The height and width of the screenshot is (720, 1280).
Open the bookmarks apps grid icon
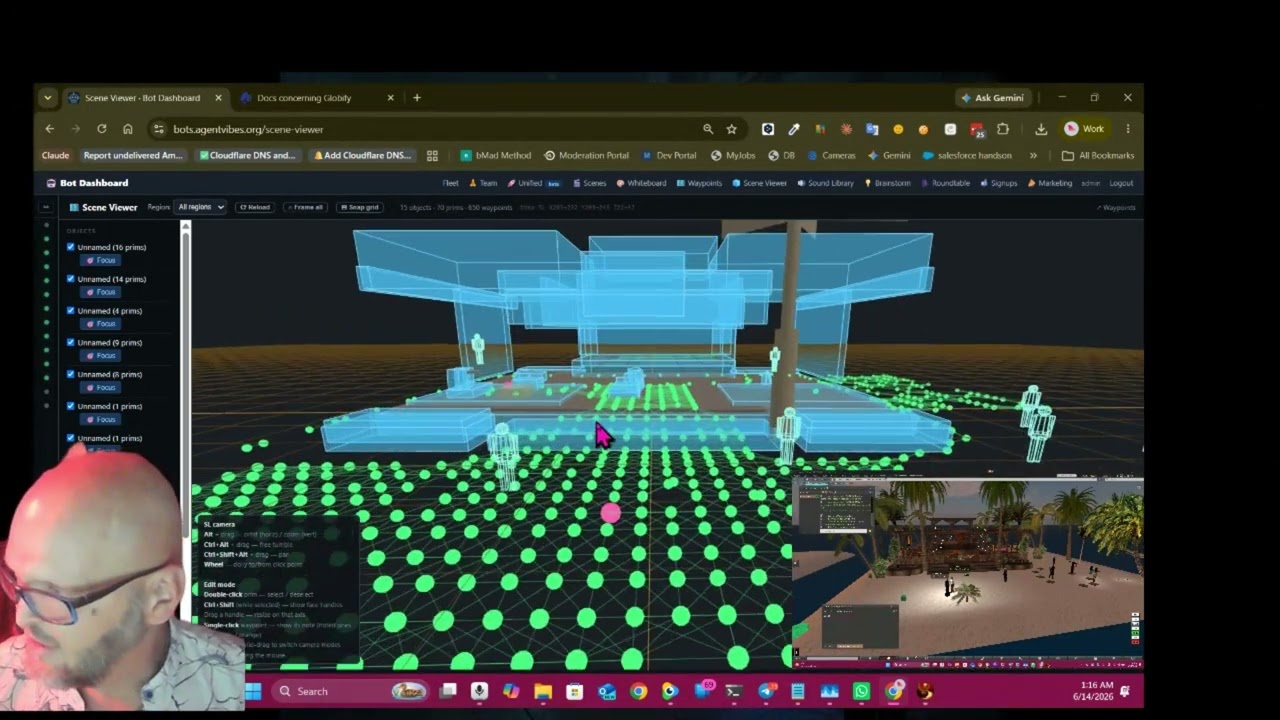point(432,156)
